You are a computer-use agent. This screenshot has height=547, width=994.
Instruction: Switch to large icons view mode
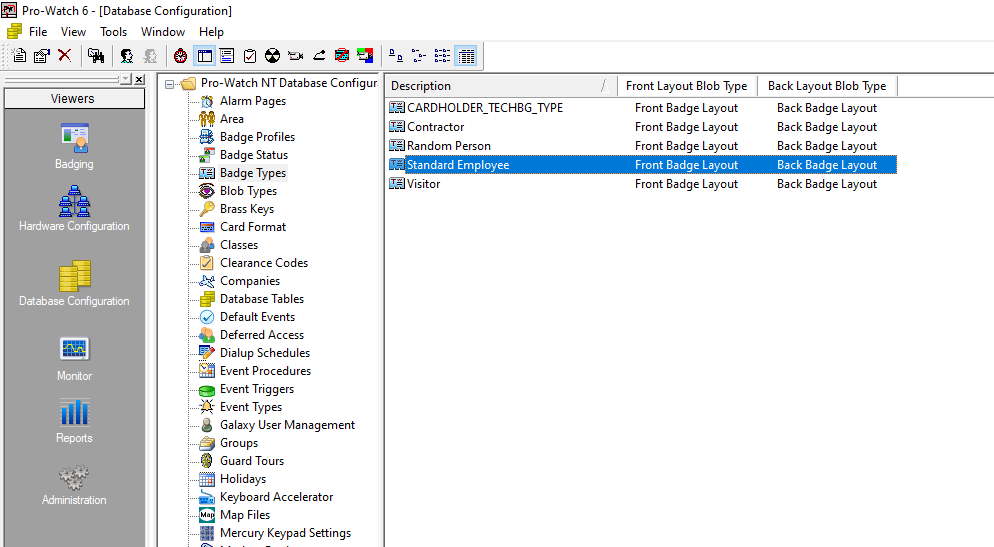point(396,56)
